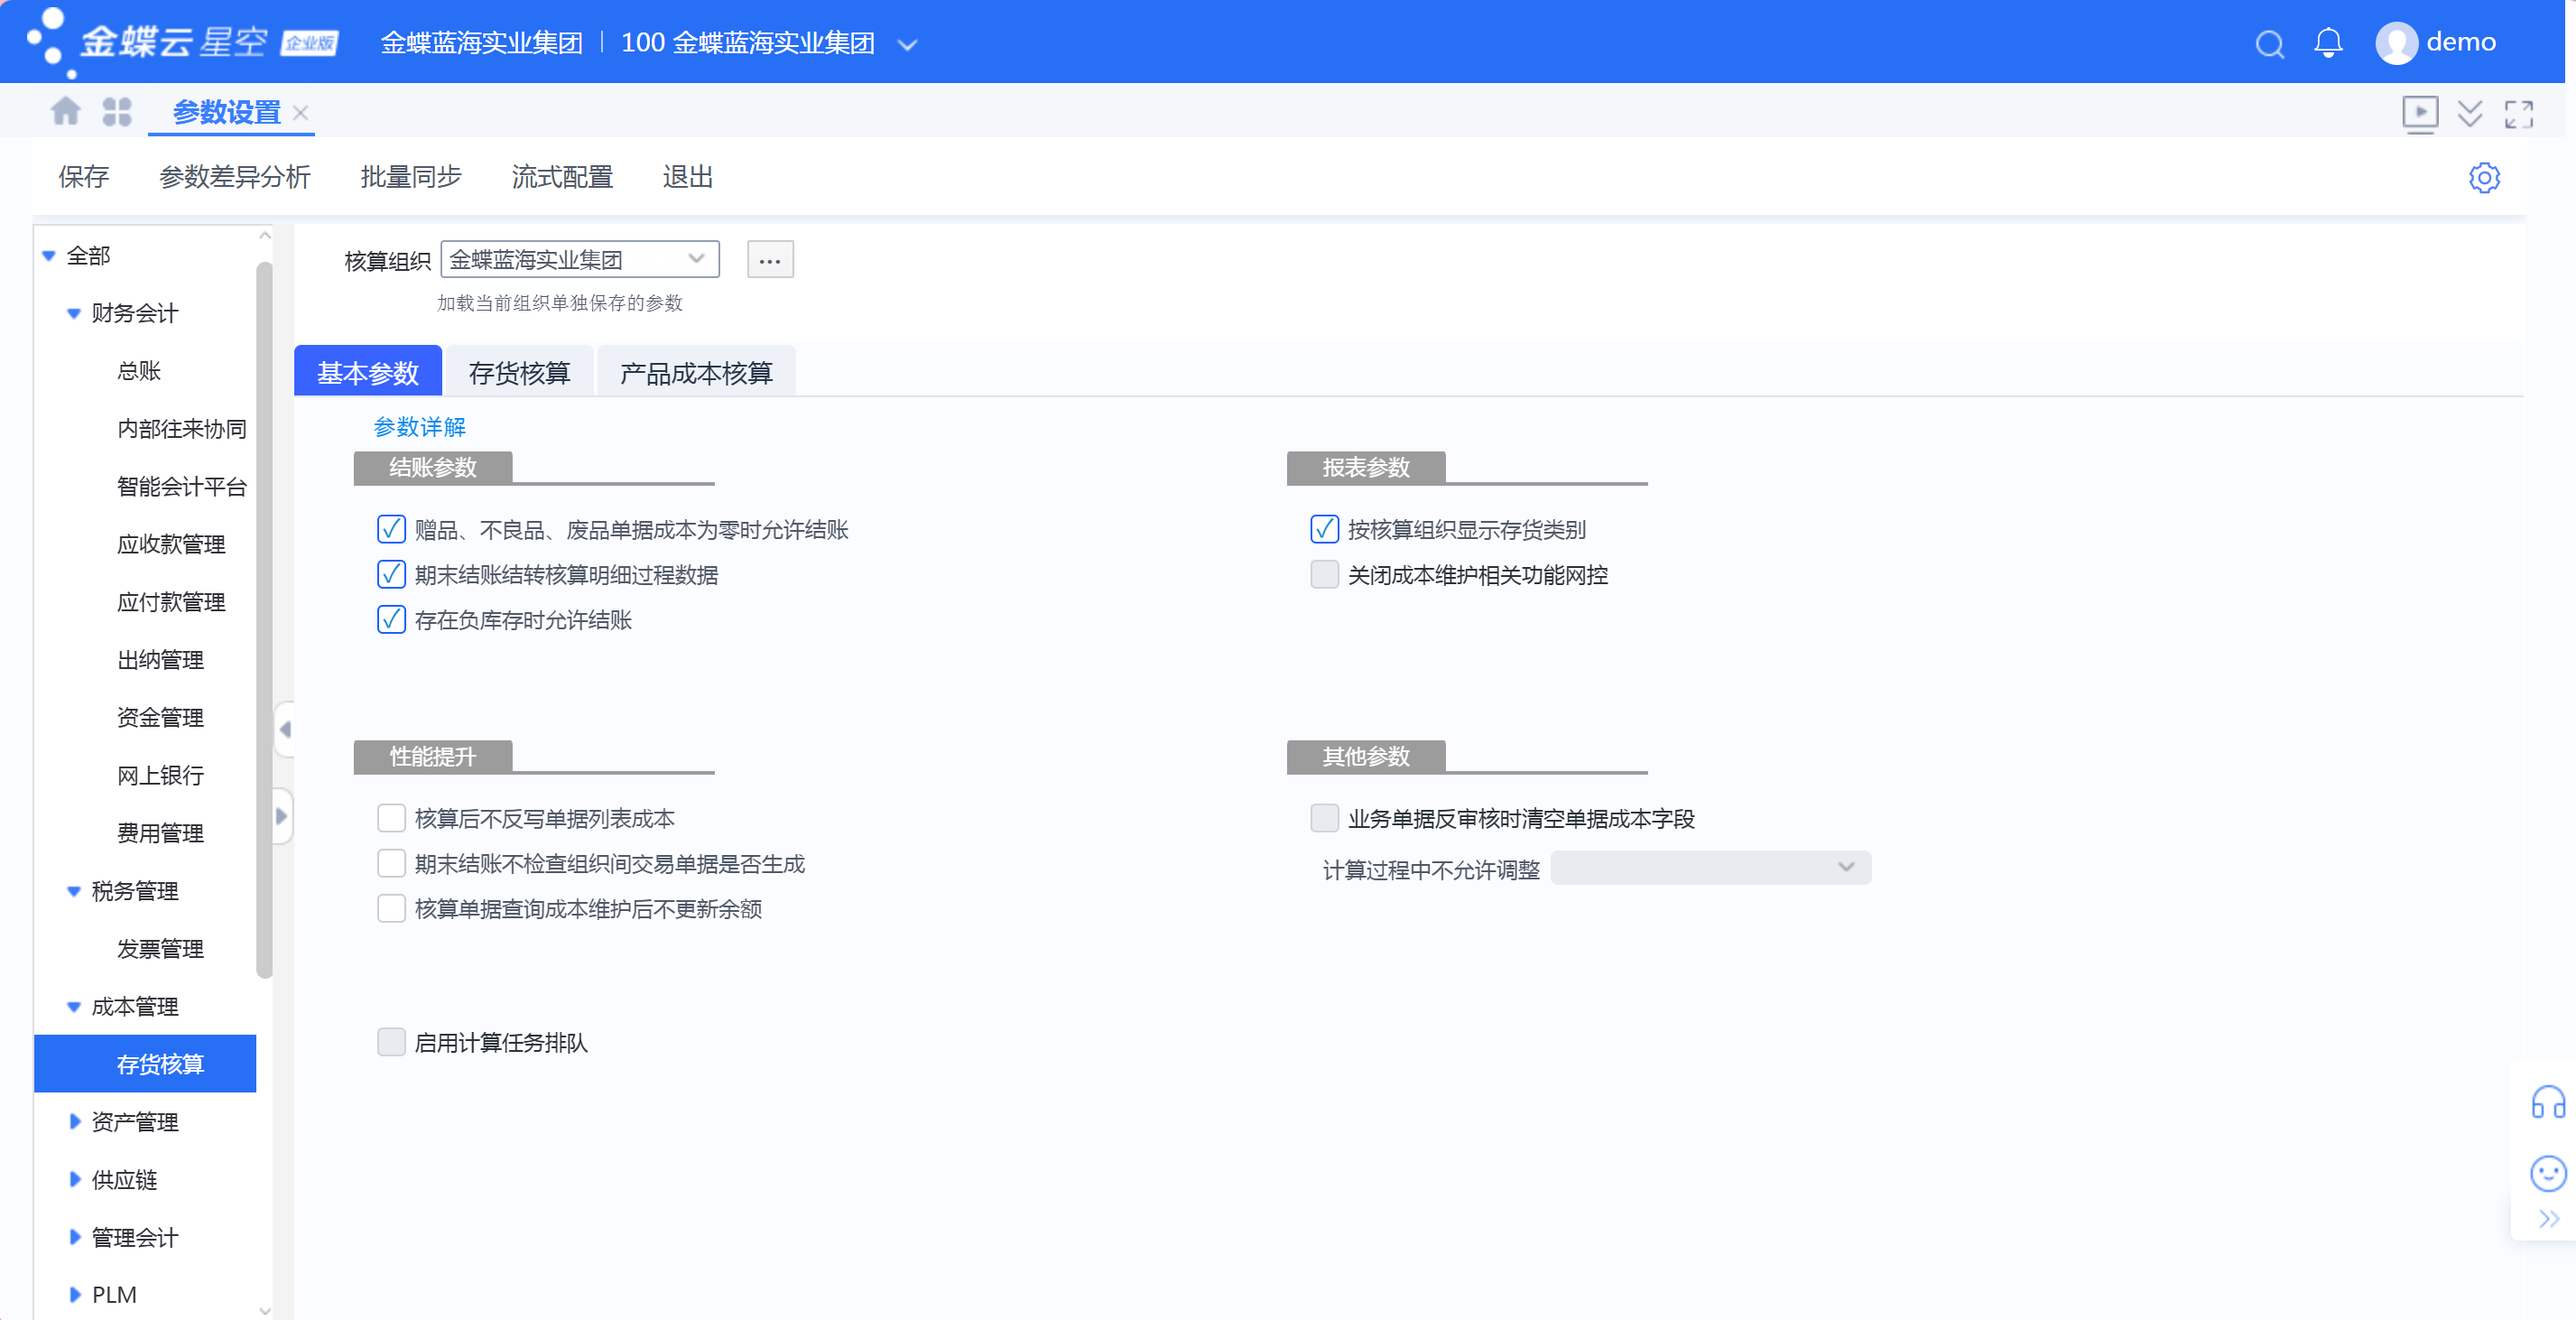This screenshot has height=1320, width=2576.
Task: Expand the right floating panel arrows
Action: pos(2549,1218)
